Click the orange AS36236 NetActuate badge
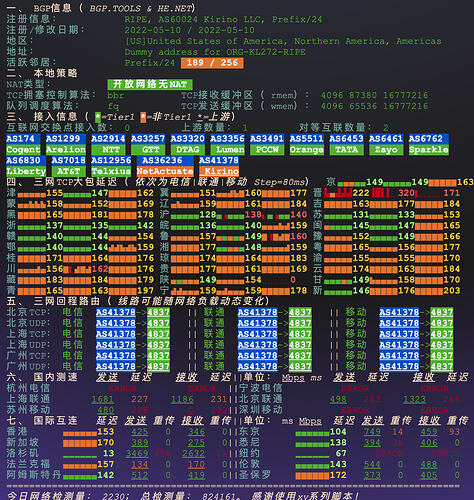474x500 pixels. pos(165,166)
